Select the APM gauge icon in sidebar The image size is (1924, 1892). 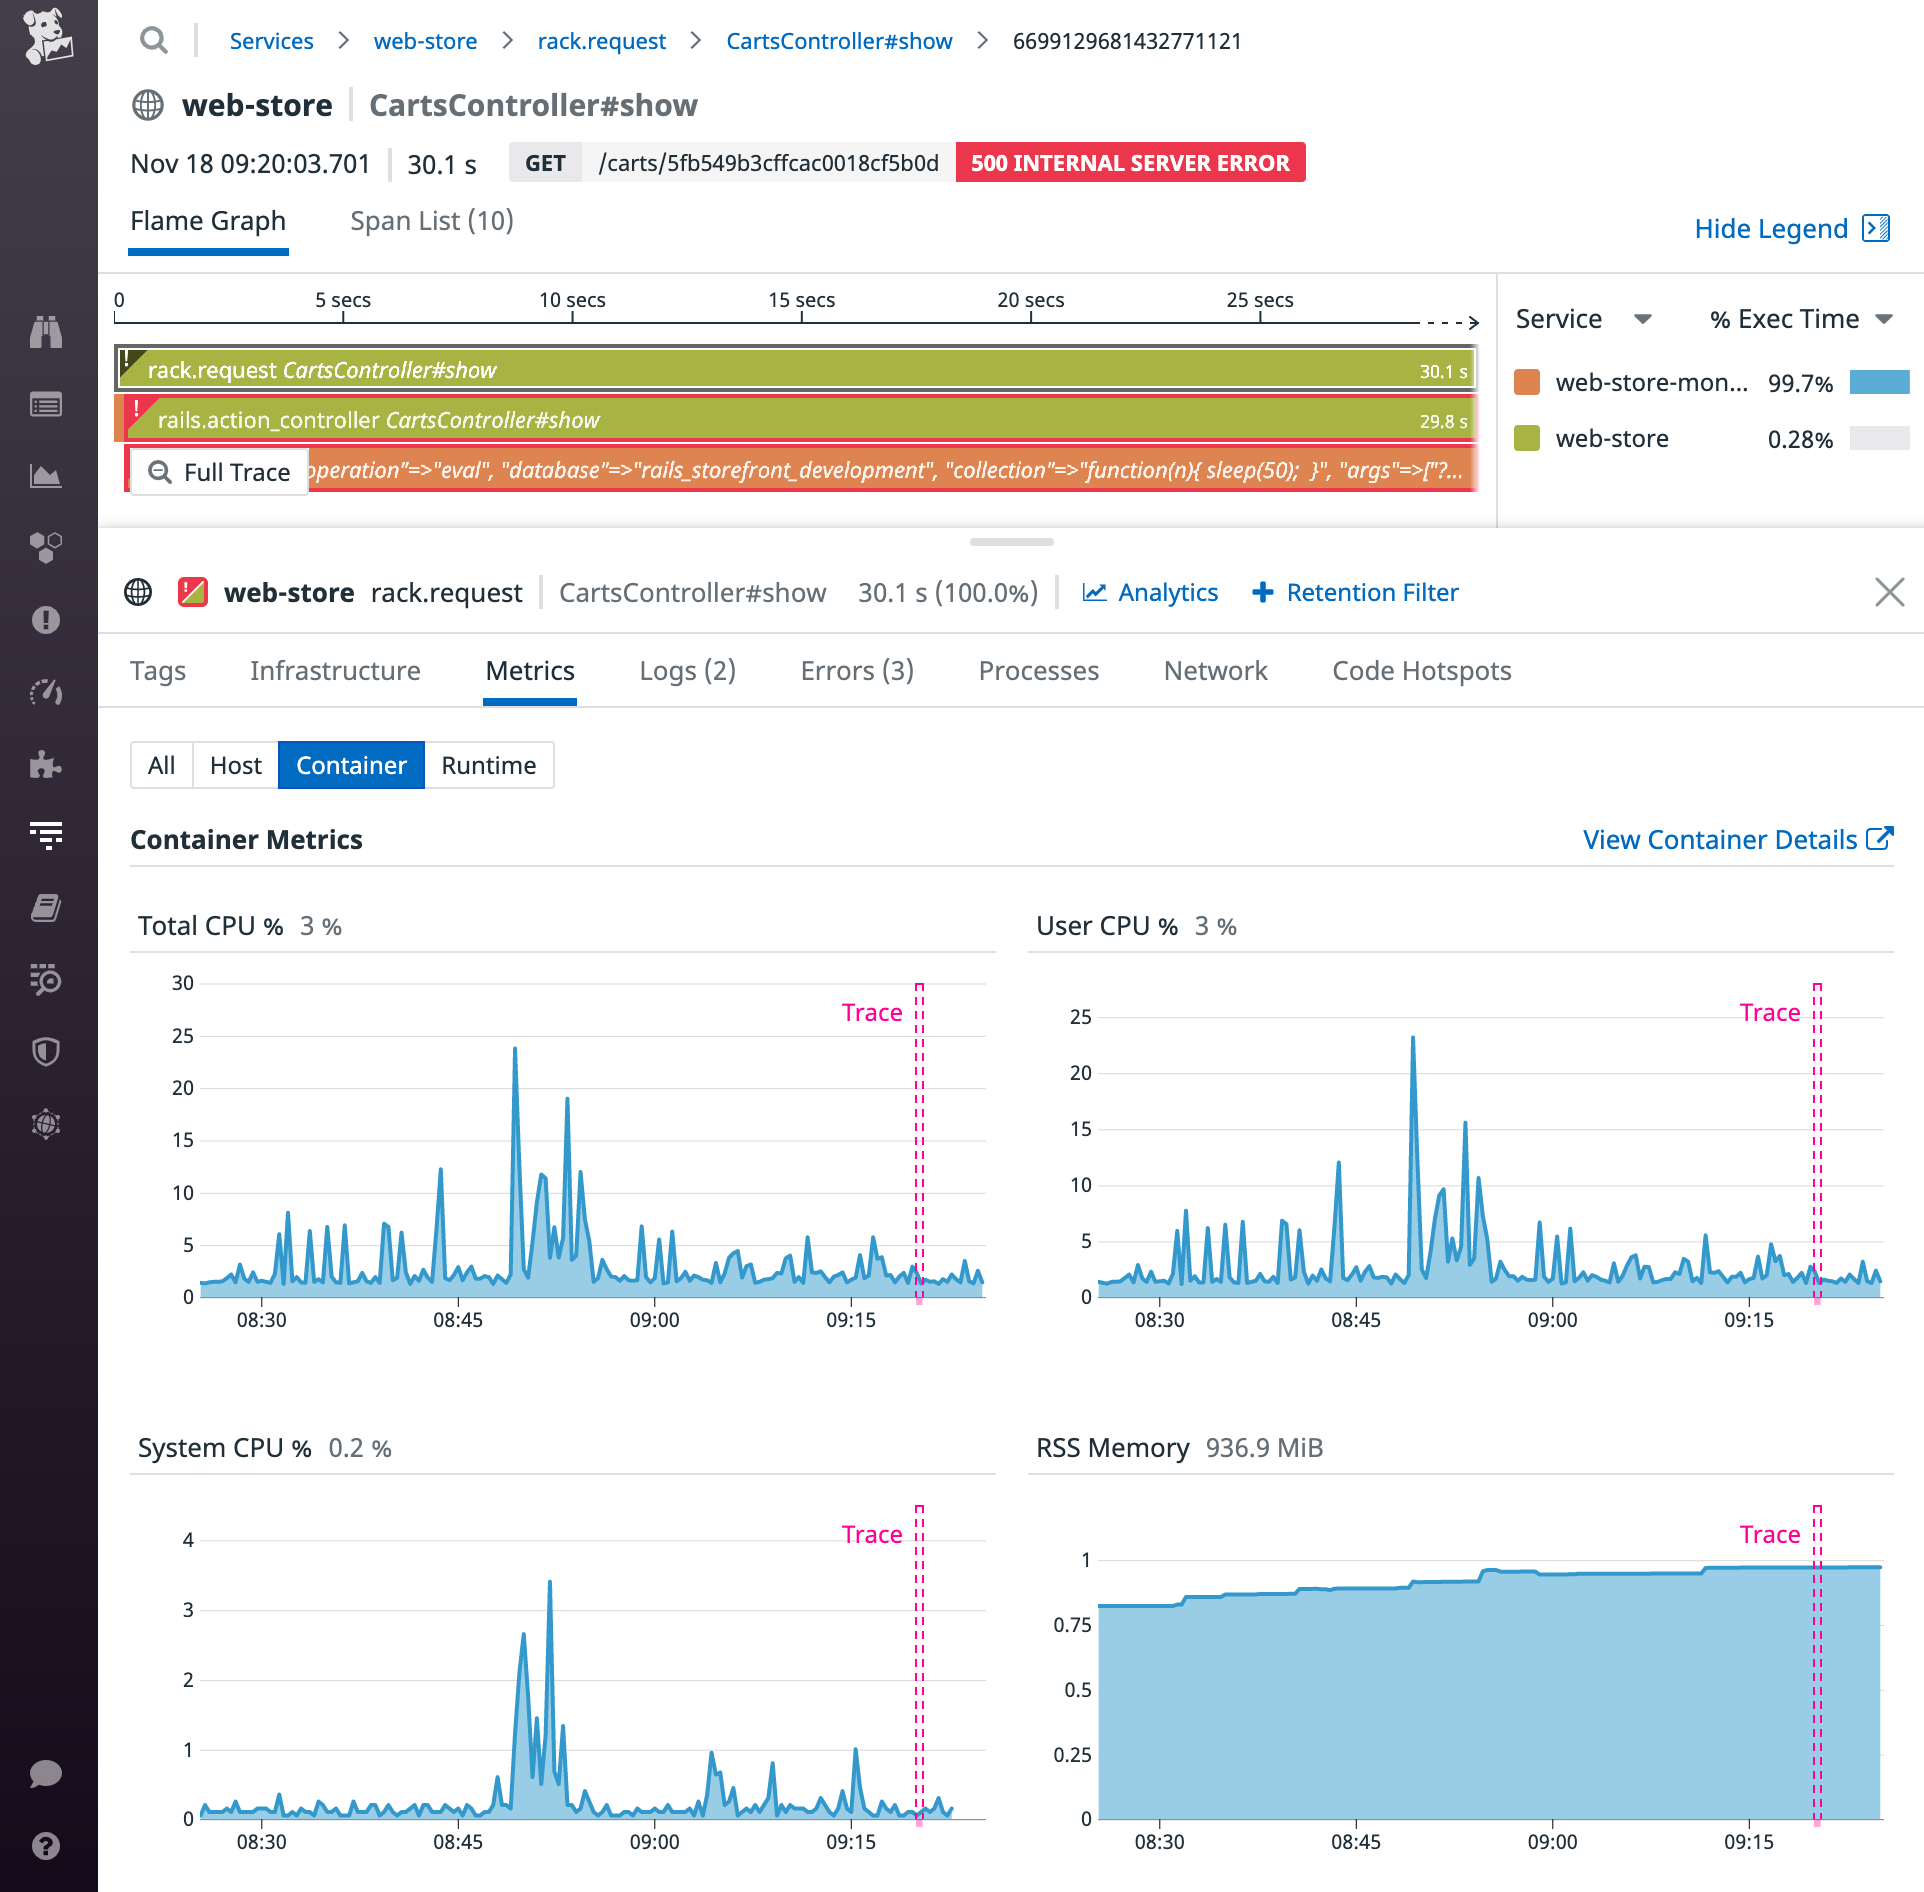[x=47, y=692]
